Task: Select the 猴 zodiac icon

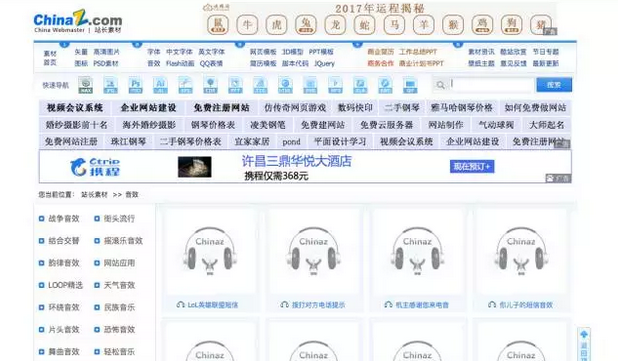Action: [453, 25]
